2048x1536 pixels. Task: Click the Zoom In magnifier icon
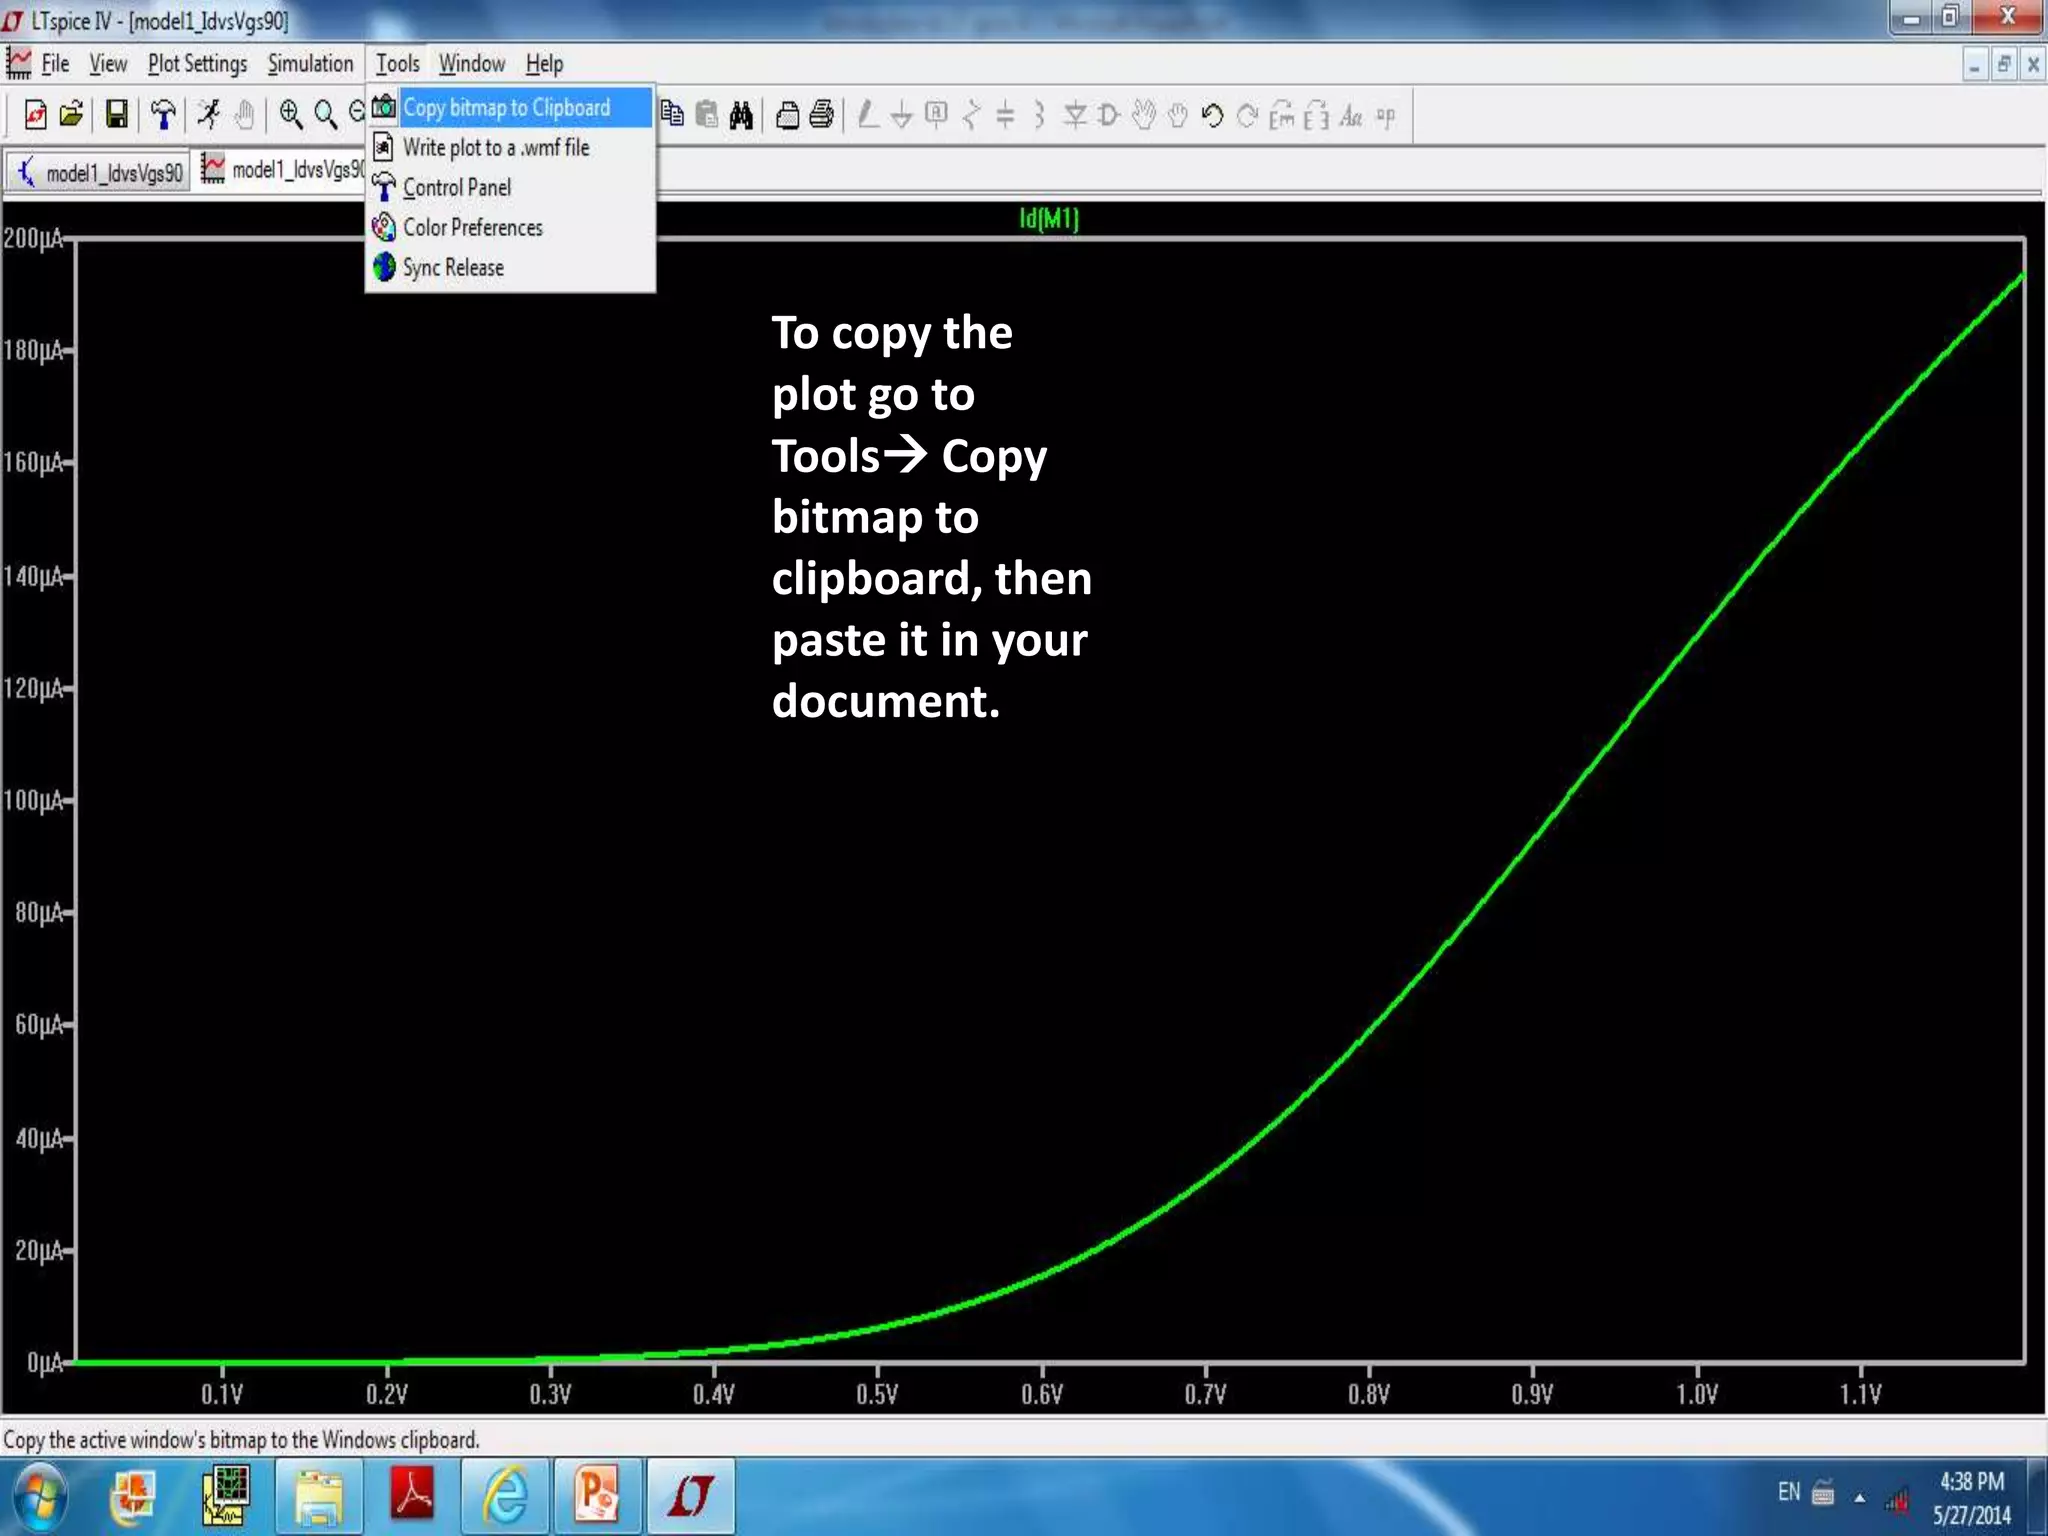pos(290,115)
